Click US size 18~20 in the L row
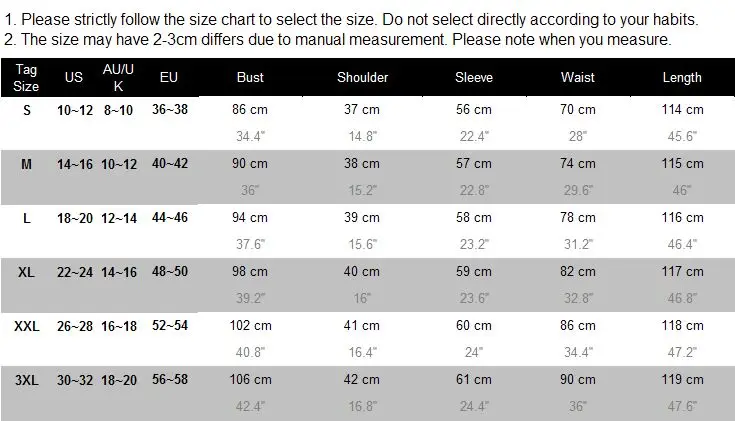This screenshot has height=421, width=735. 75,218
